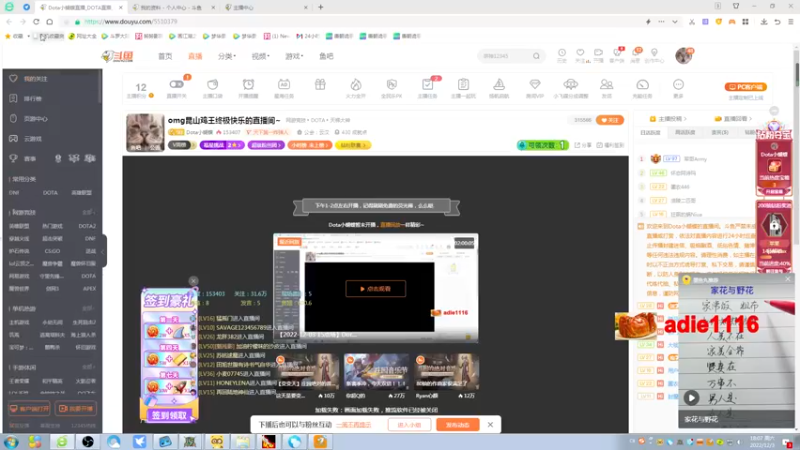Select APEX in sidebar category list

(x=89, y=289)
